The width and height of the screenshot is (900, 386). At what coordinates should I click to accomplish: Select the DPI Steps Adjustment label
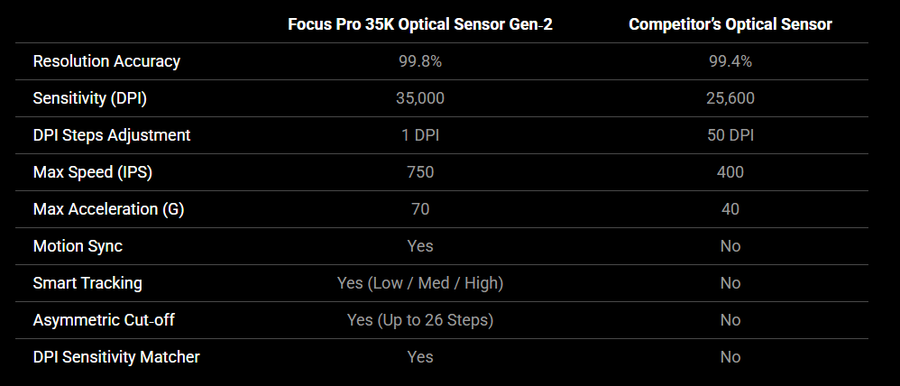coord(112,135)
